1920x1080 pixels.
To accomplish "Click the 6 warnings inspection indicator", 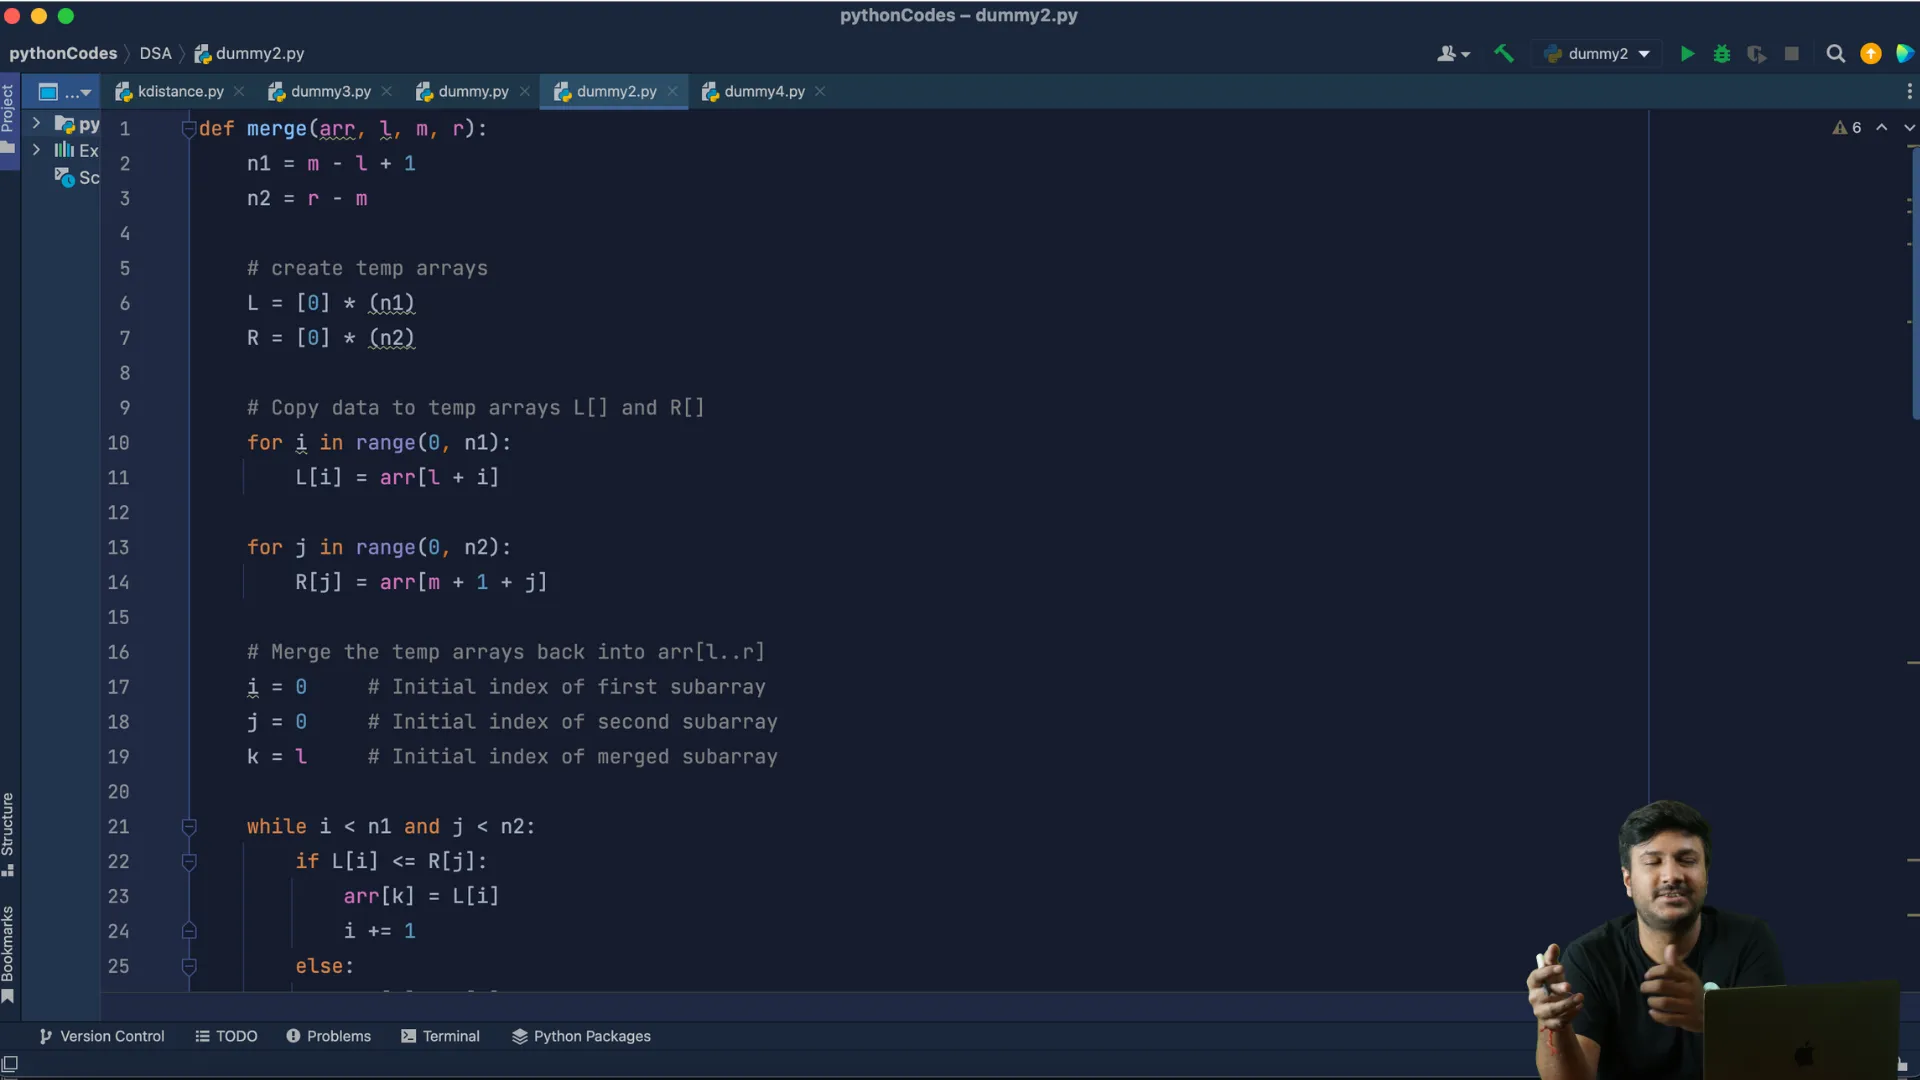I will tap(1847, 128).
